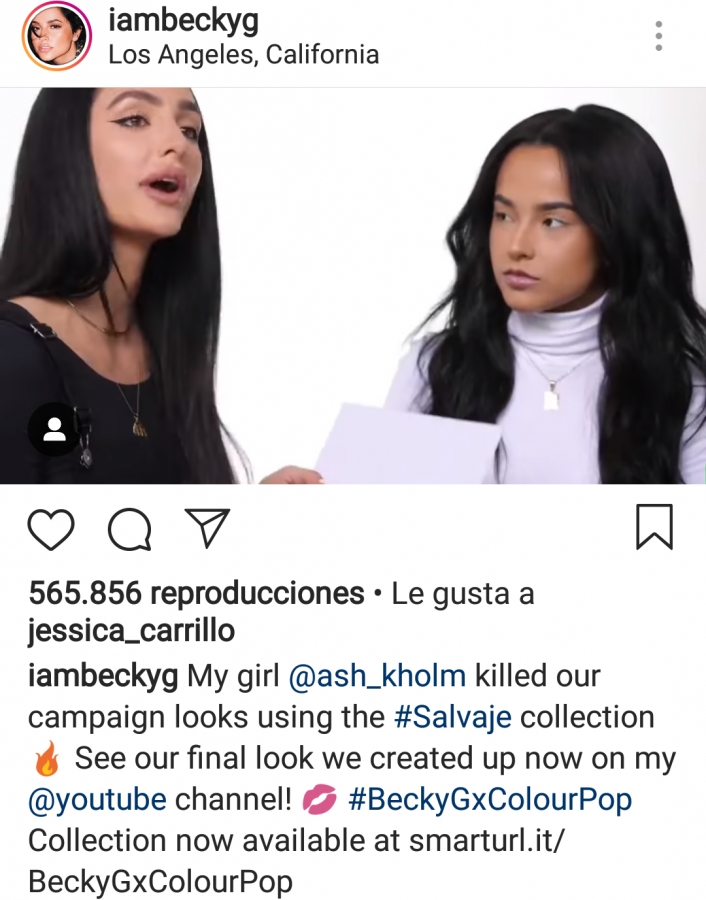View the 565.856 reproducciones count
Image resolution: width=706 pixels, height=900 pixels.
point(196,593)
